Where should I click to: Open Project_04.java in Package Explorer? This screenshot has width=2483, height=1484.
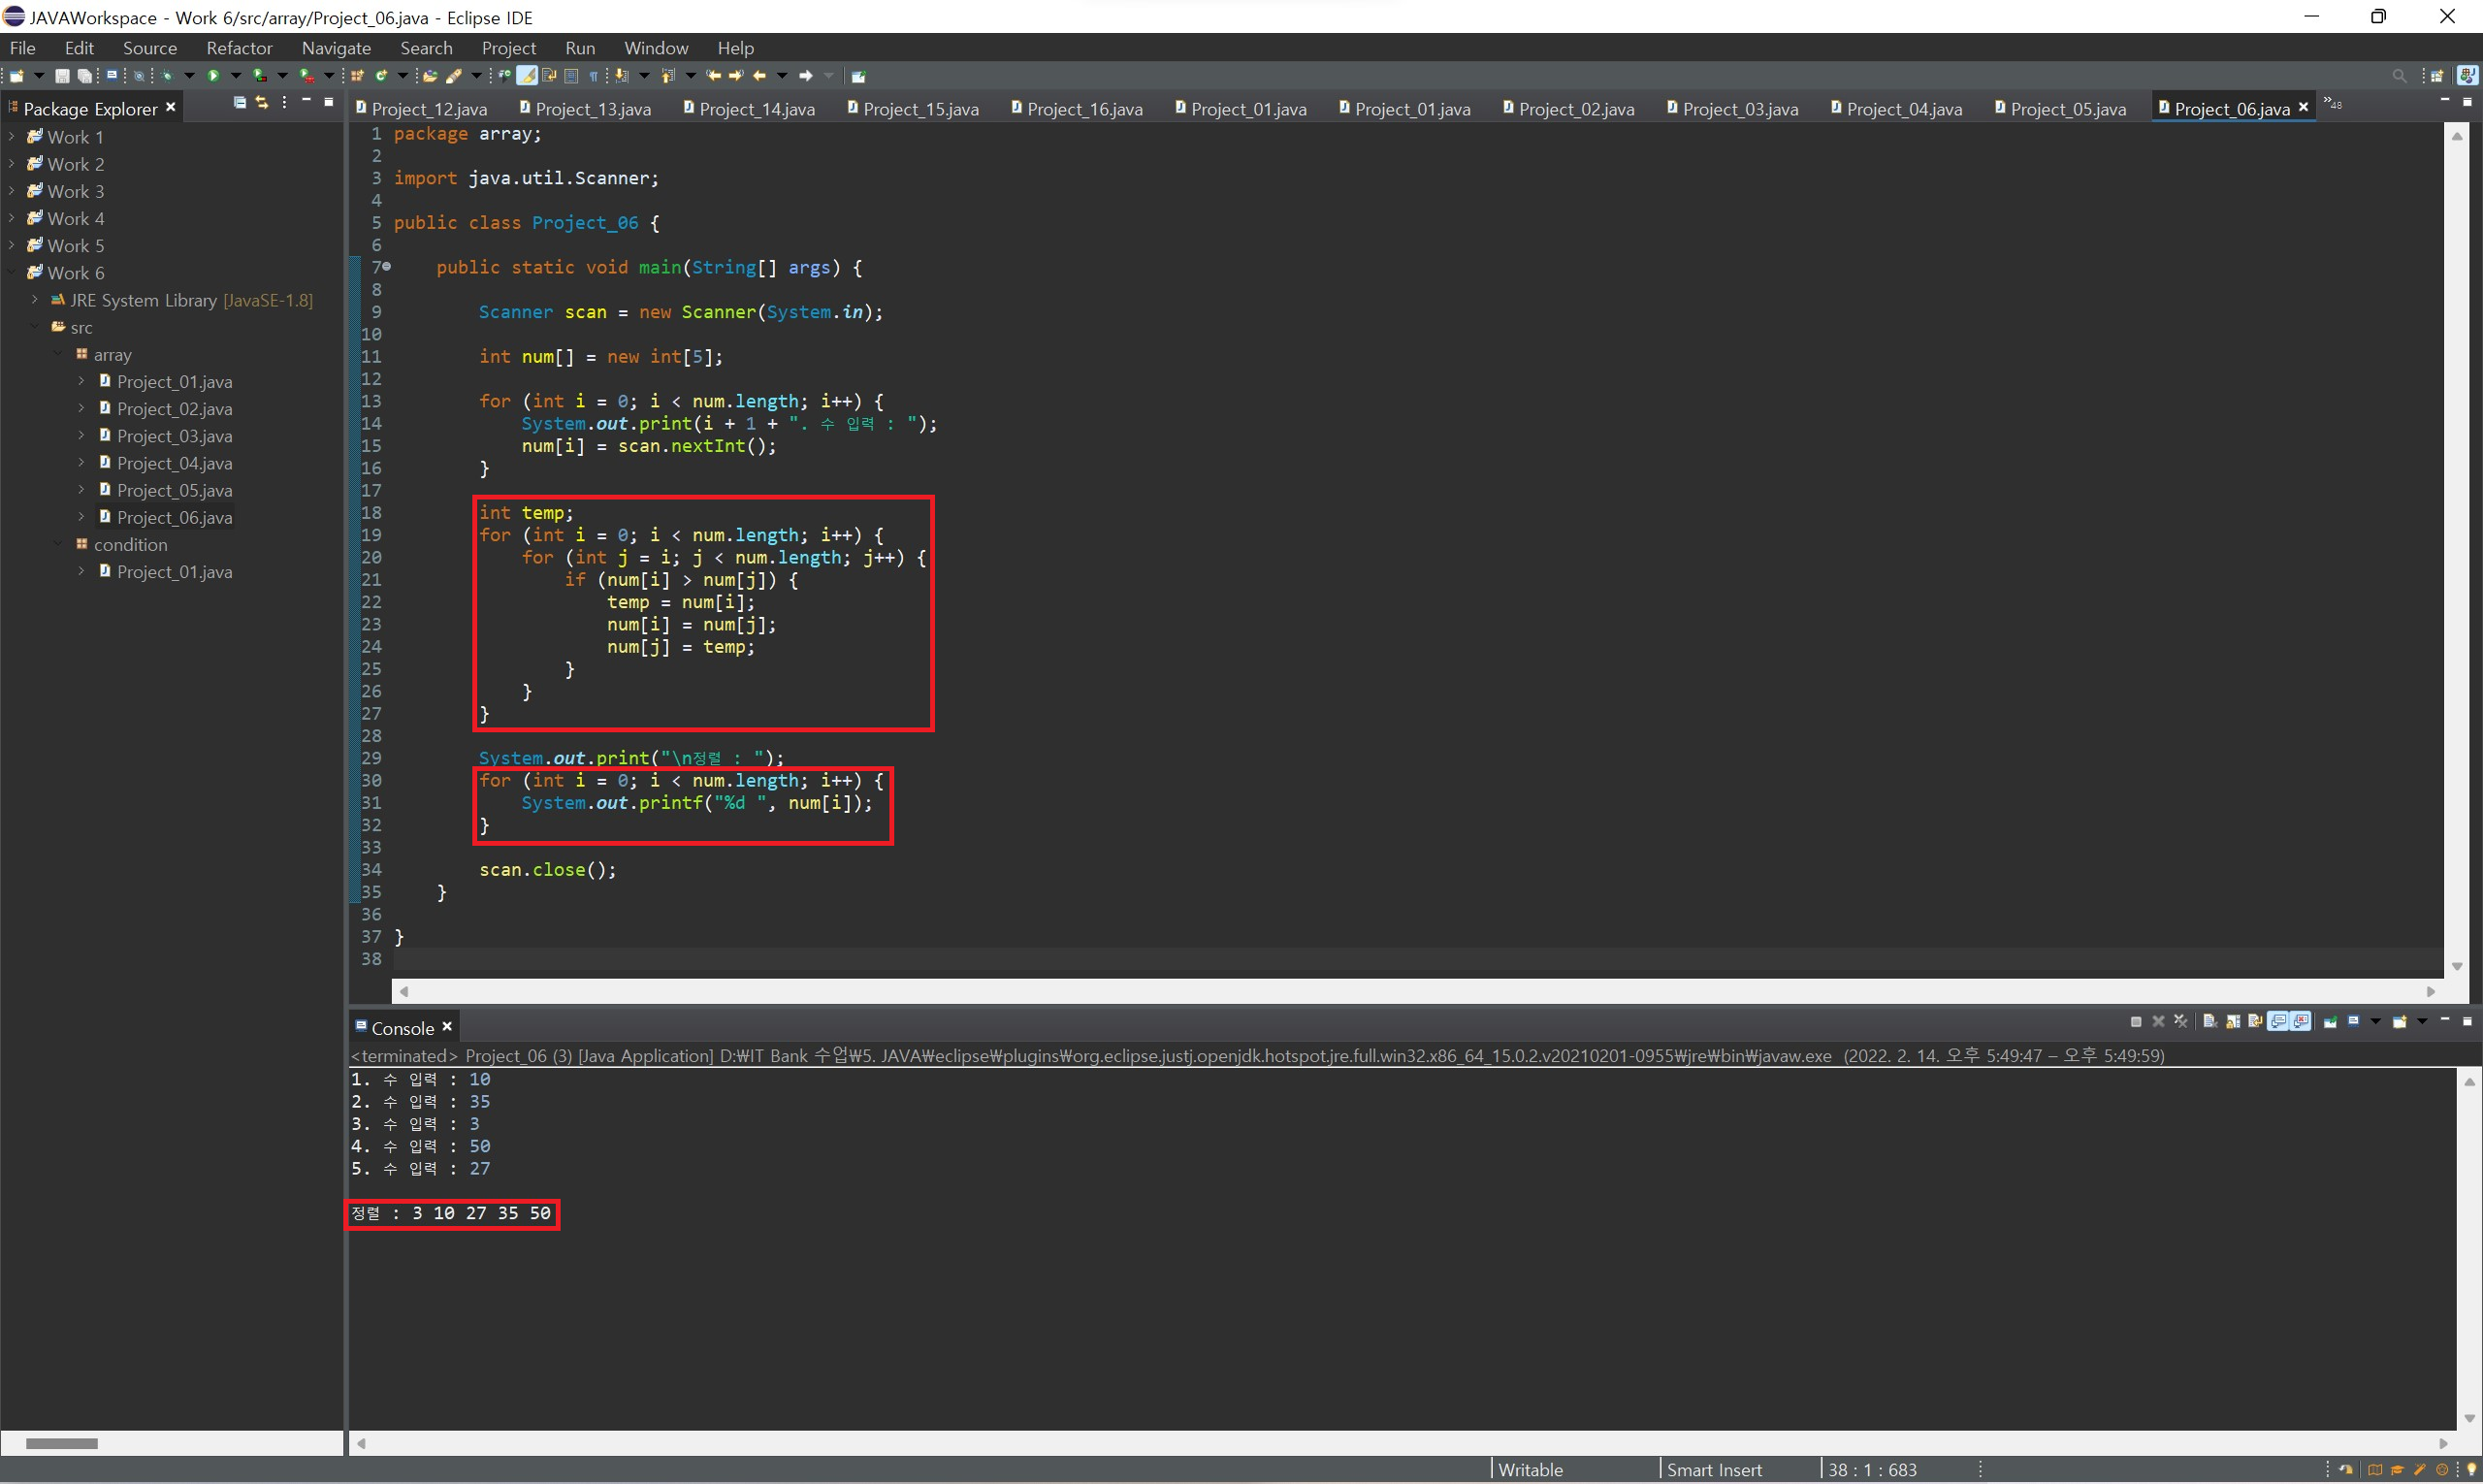[174, 463]
